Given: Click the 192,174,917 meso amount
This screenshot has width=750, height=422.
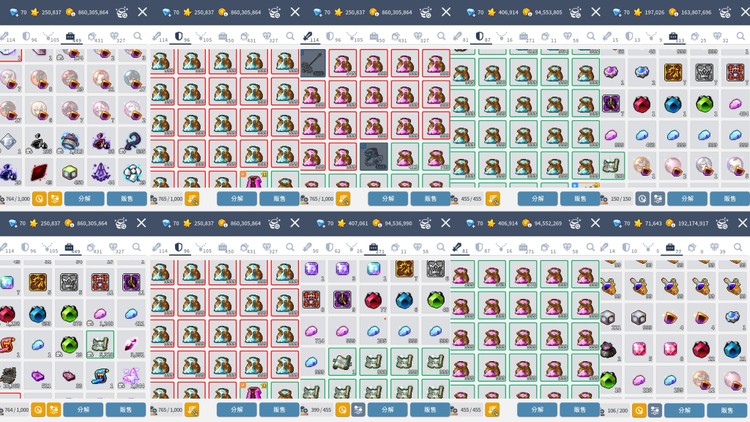Looking at the screenshot, I should click(x=694, y=223).
